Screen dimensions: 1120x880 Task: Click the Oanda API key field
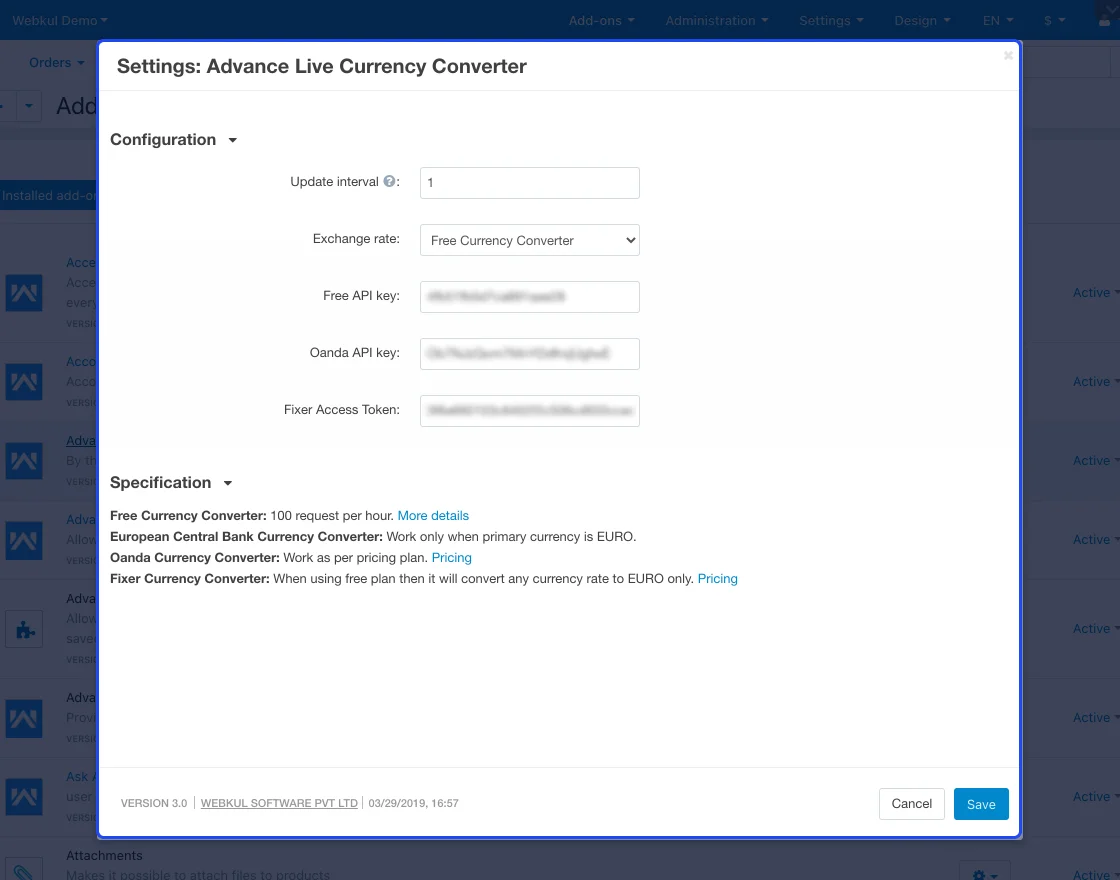529,354
